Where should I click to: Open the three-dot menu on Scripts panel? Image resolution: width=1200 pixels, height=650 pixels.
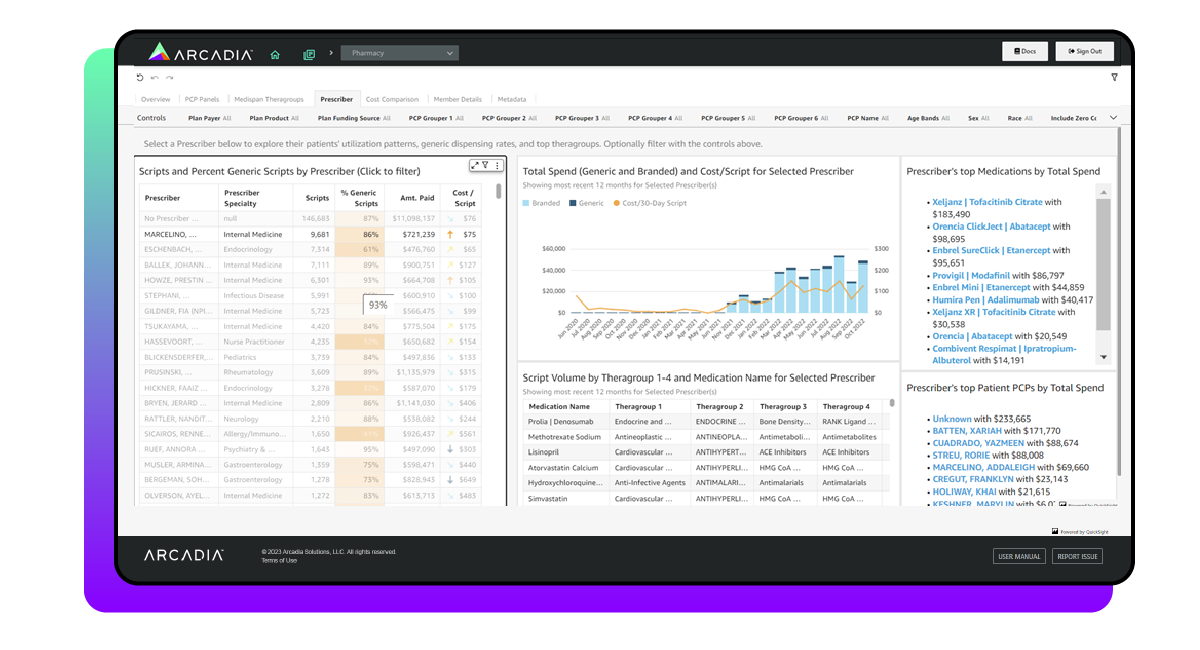click(x=497, y=165)
